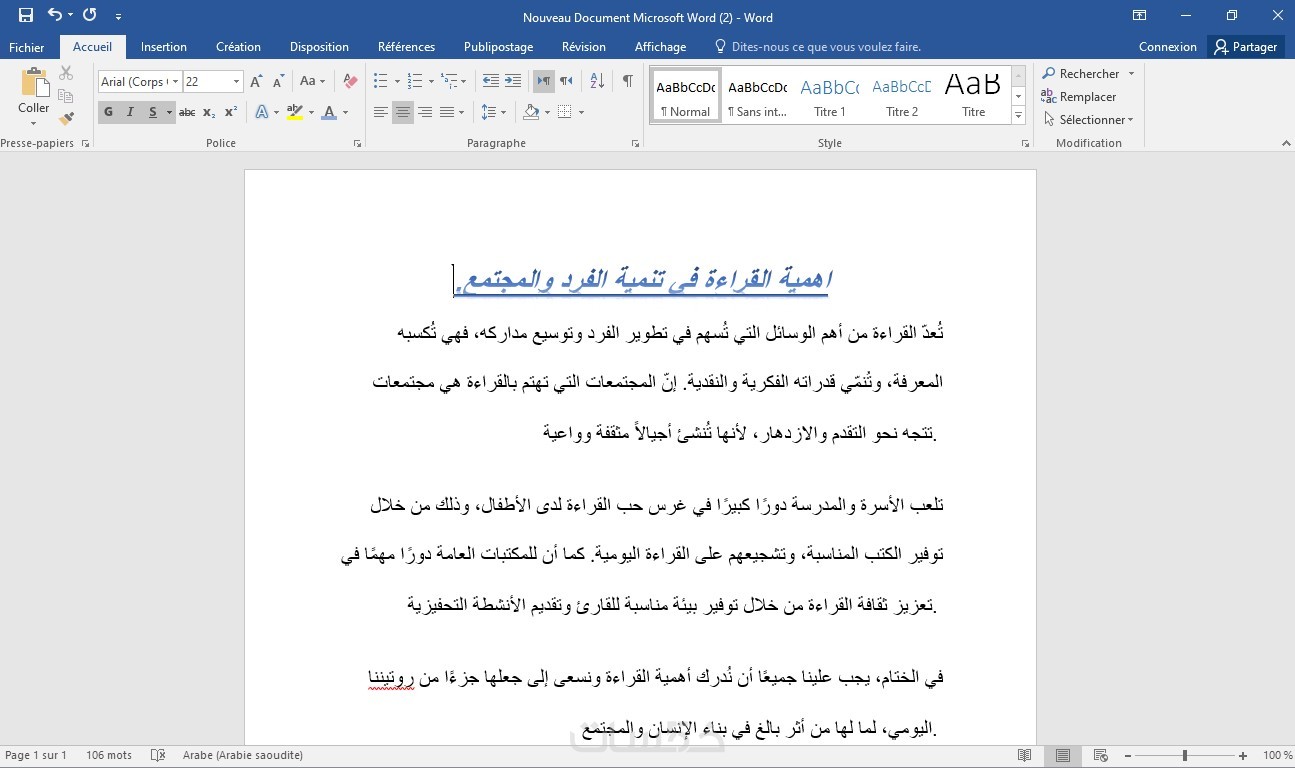This screenshot has height=768, width=1295.
Task: Toggle justify alignment
Action: click(447, 112)
